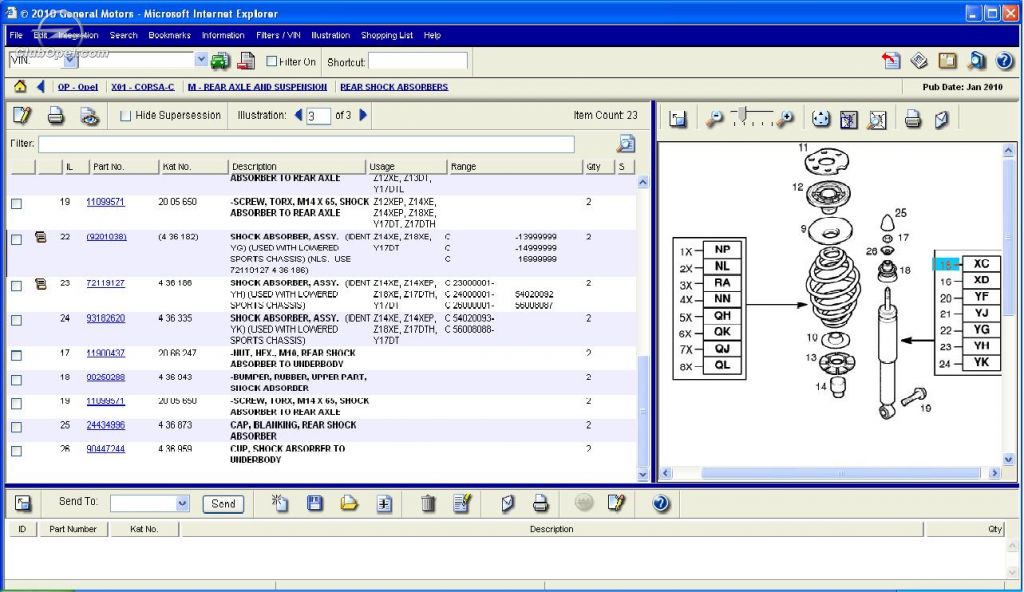
Task: Tick the Hide Supersession checkbox
Action: pos(125,116)
